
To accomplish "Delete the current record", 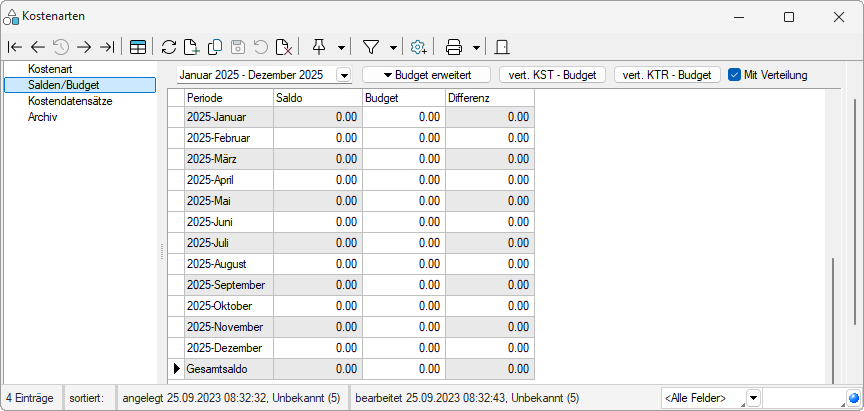I will click(x=284, y=47).
